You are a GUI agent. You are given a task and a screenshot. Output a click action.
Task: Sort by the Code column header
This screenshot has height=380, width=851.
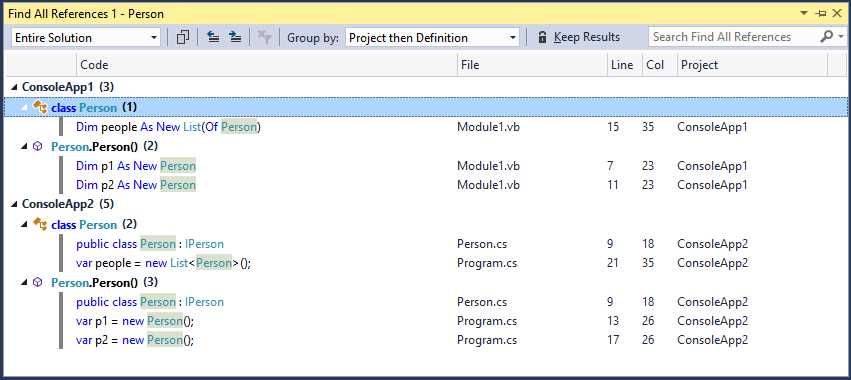click(266, 65)
